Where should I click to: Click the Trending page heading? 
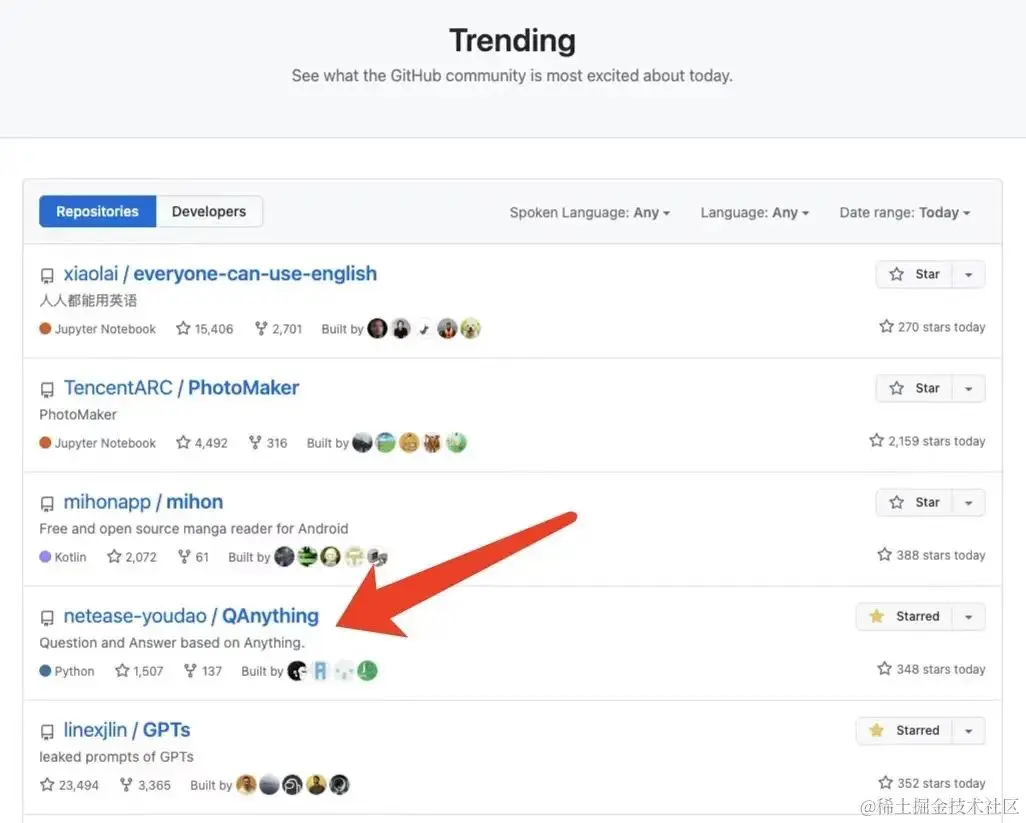point(512,41)
